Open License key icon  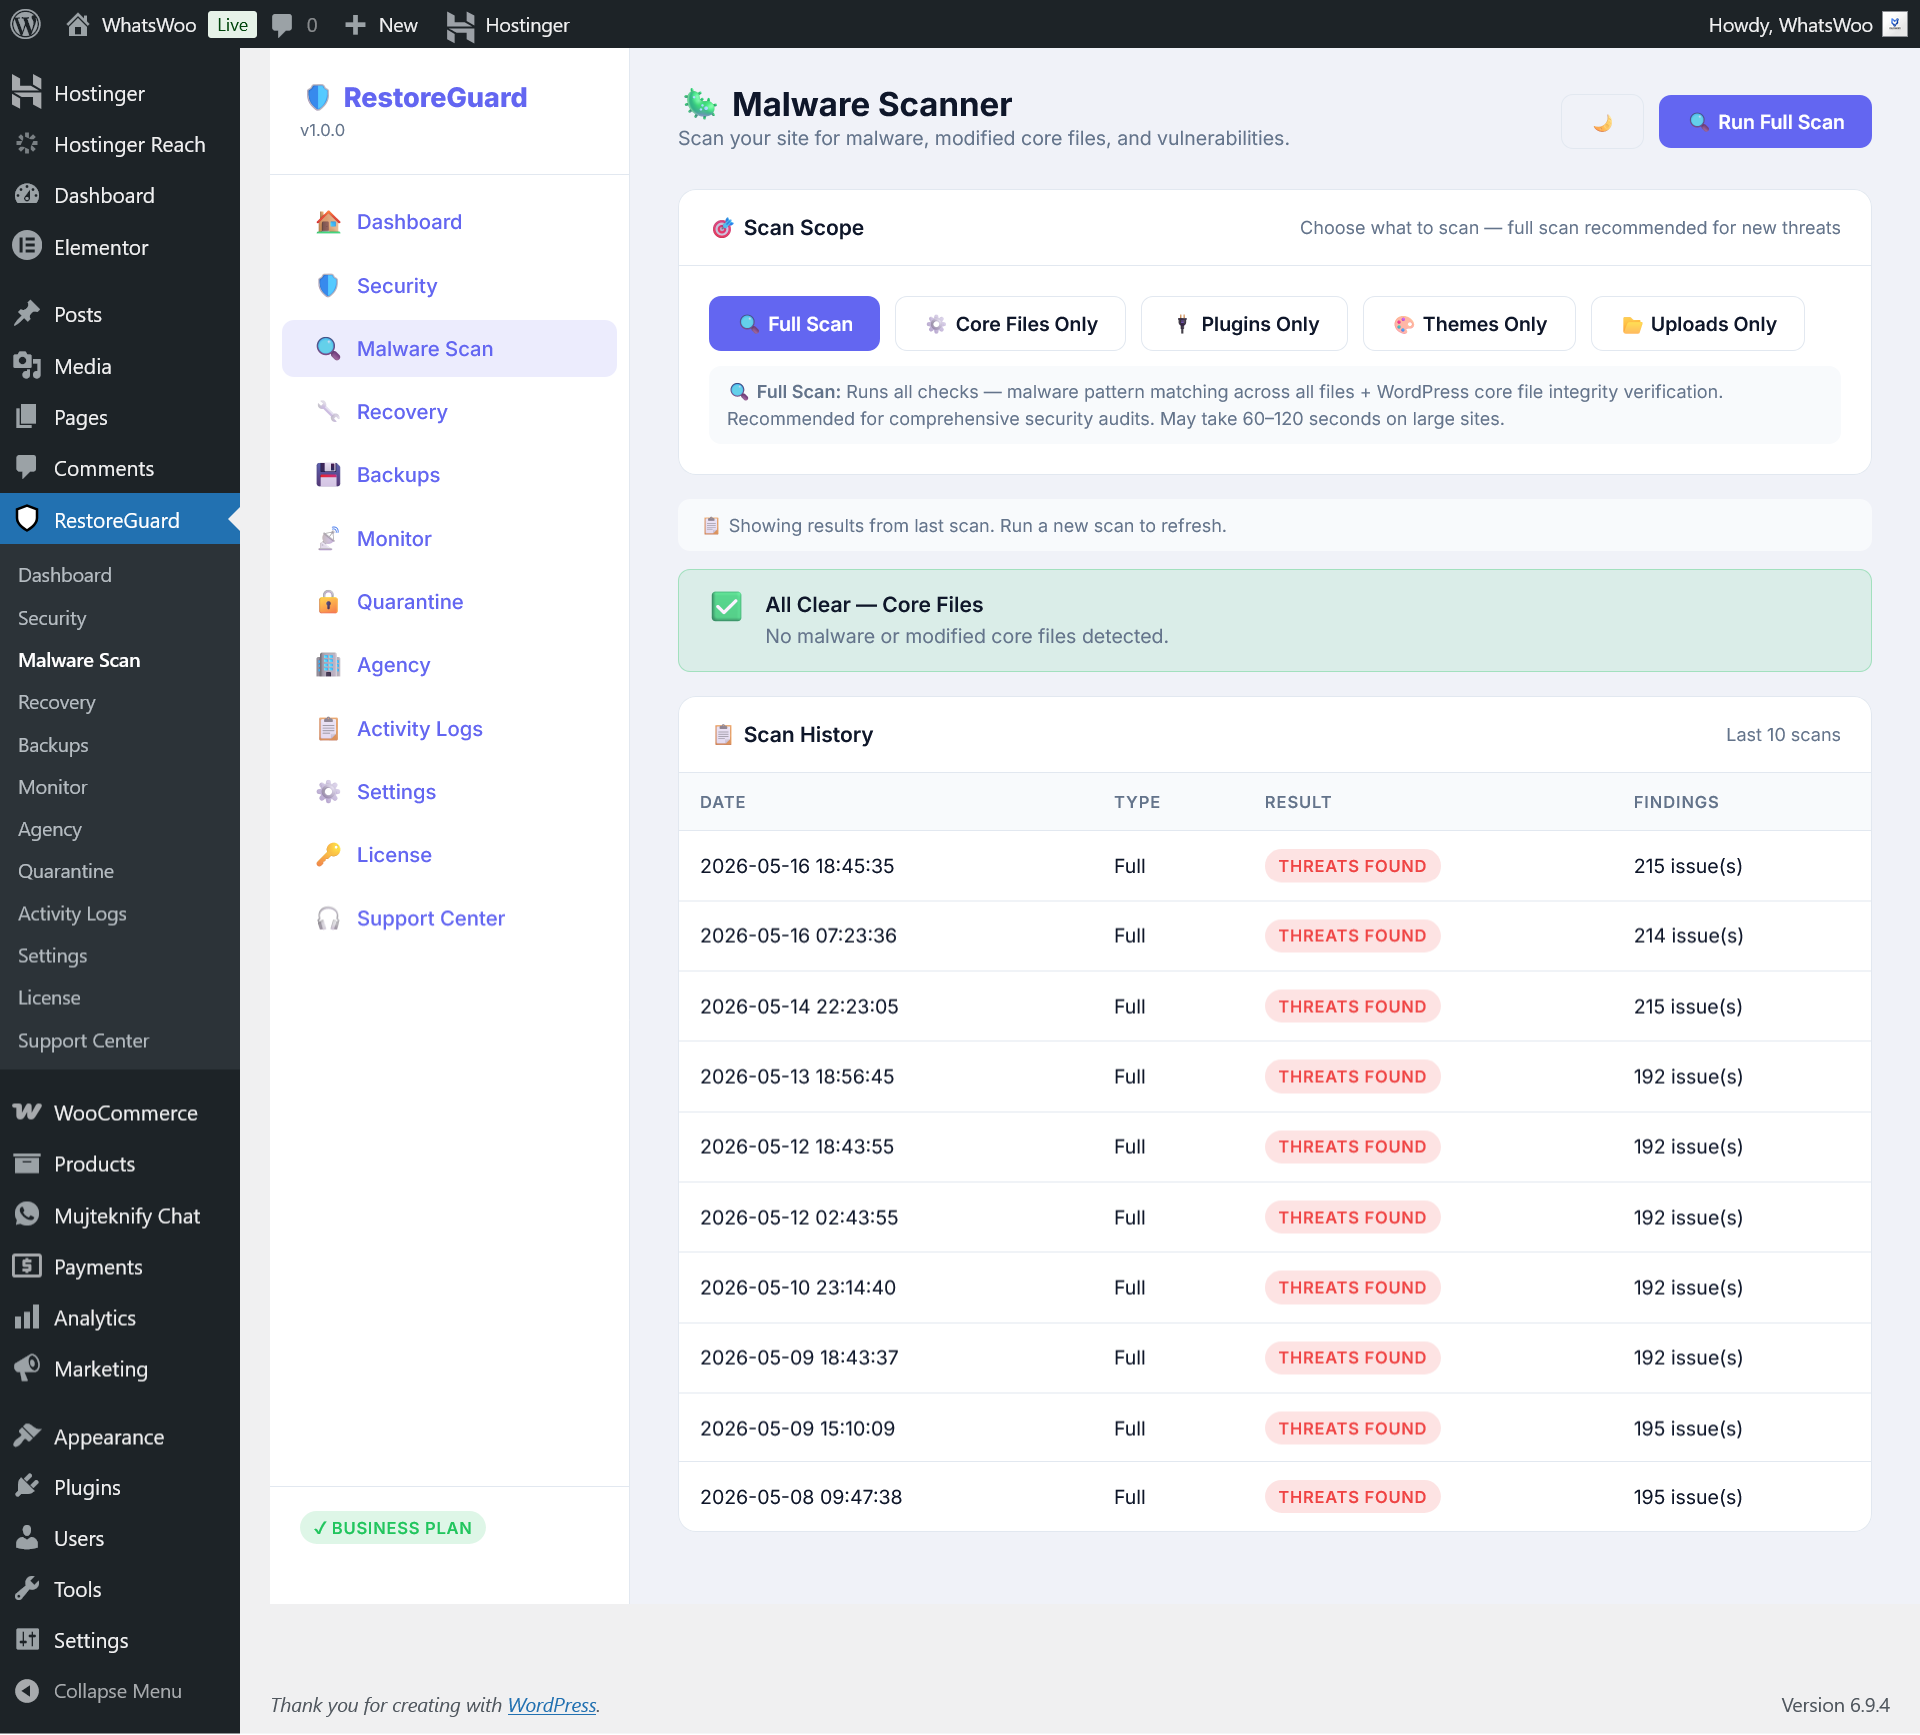click(328, 855)
